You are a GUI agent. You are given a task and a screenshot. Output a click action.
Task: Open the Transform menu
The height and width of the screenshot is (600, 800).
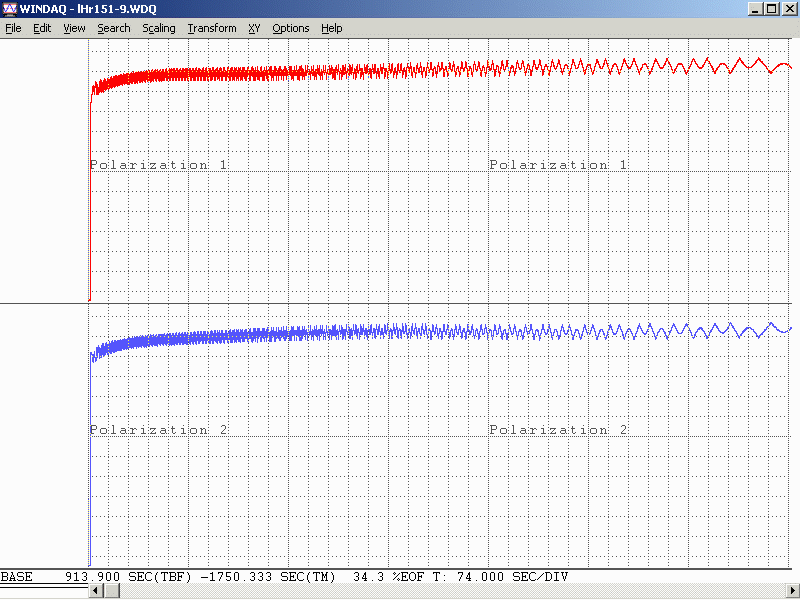212,28
